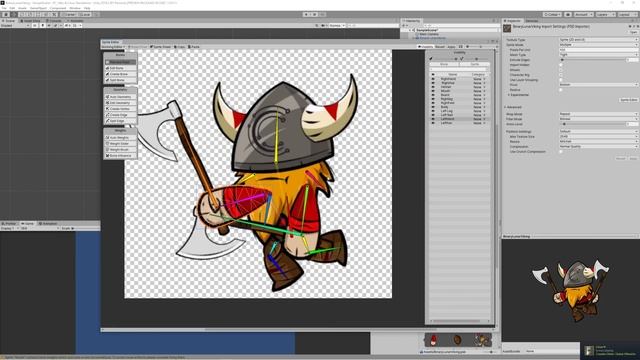Image resolution: width=640 pixels, height=360 pixels.
Task: Toggle the Use Crunch Compression checkbox
Action: coord(561,151)
